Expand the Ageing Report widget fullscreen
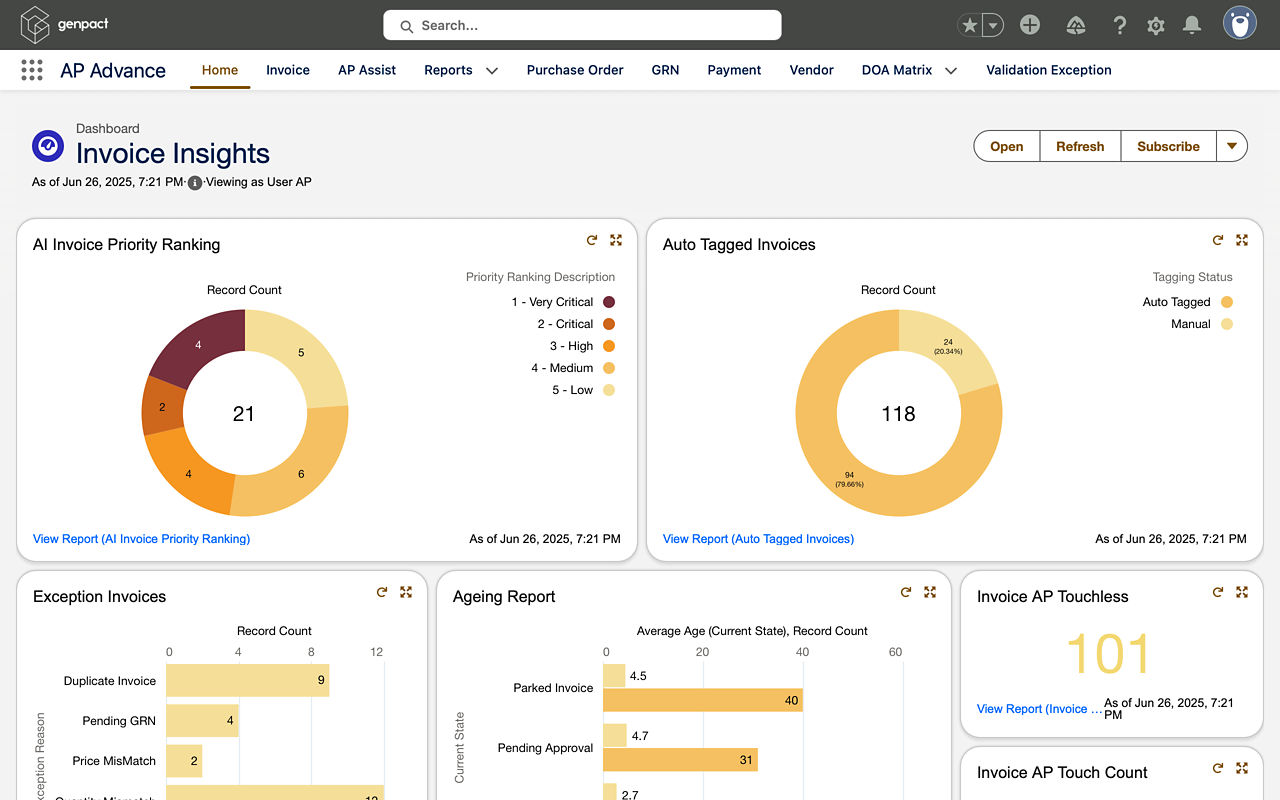Screen dimensions: 1280x800 (x=930, y=592)
